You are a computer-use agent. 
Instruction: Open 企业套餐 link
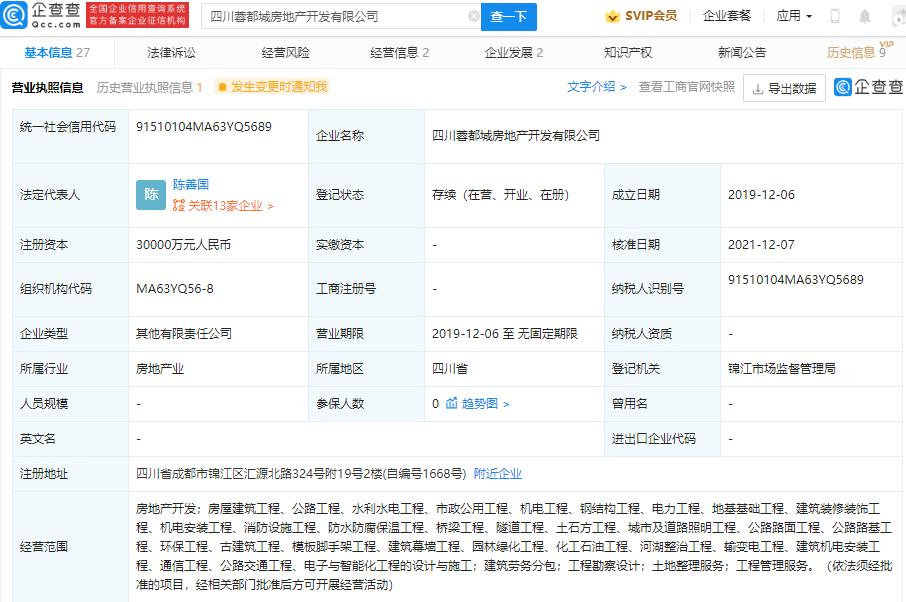click(x=726, y=16)
